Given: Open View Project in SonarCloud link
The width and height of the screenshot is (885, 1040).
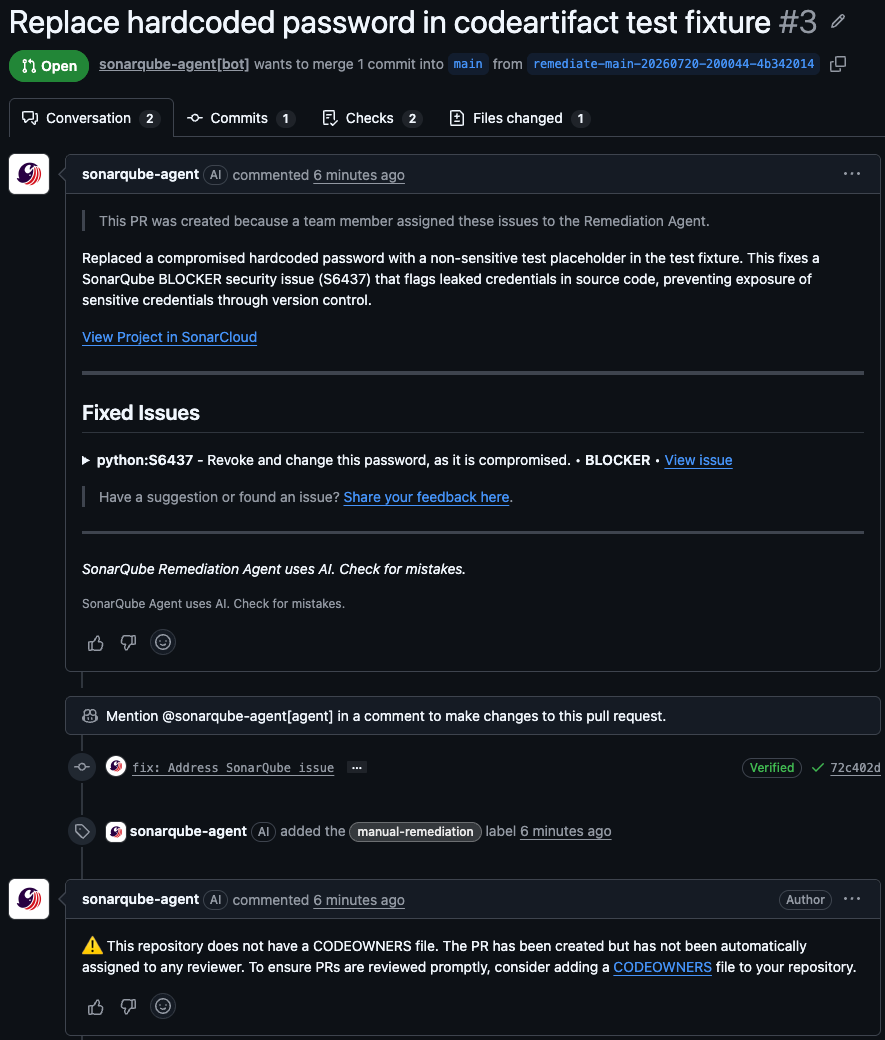Looking at the screenshot, I should (x=169, y=337).
